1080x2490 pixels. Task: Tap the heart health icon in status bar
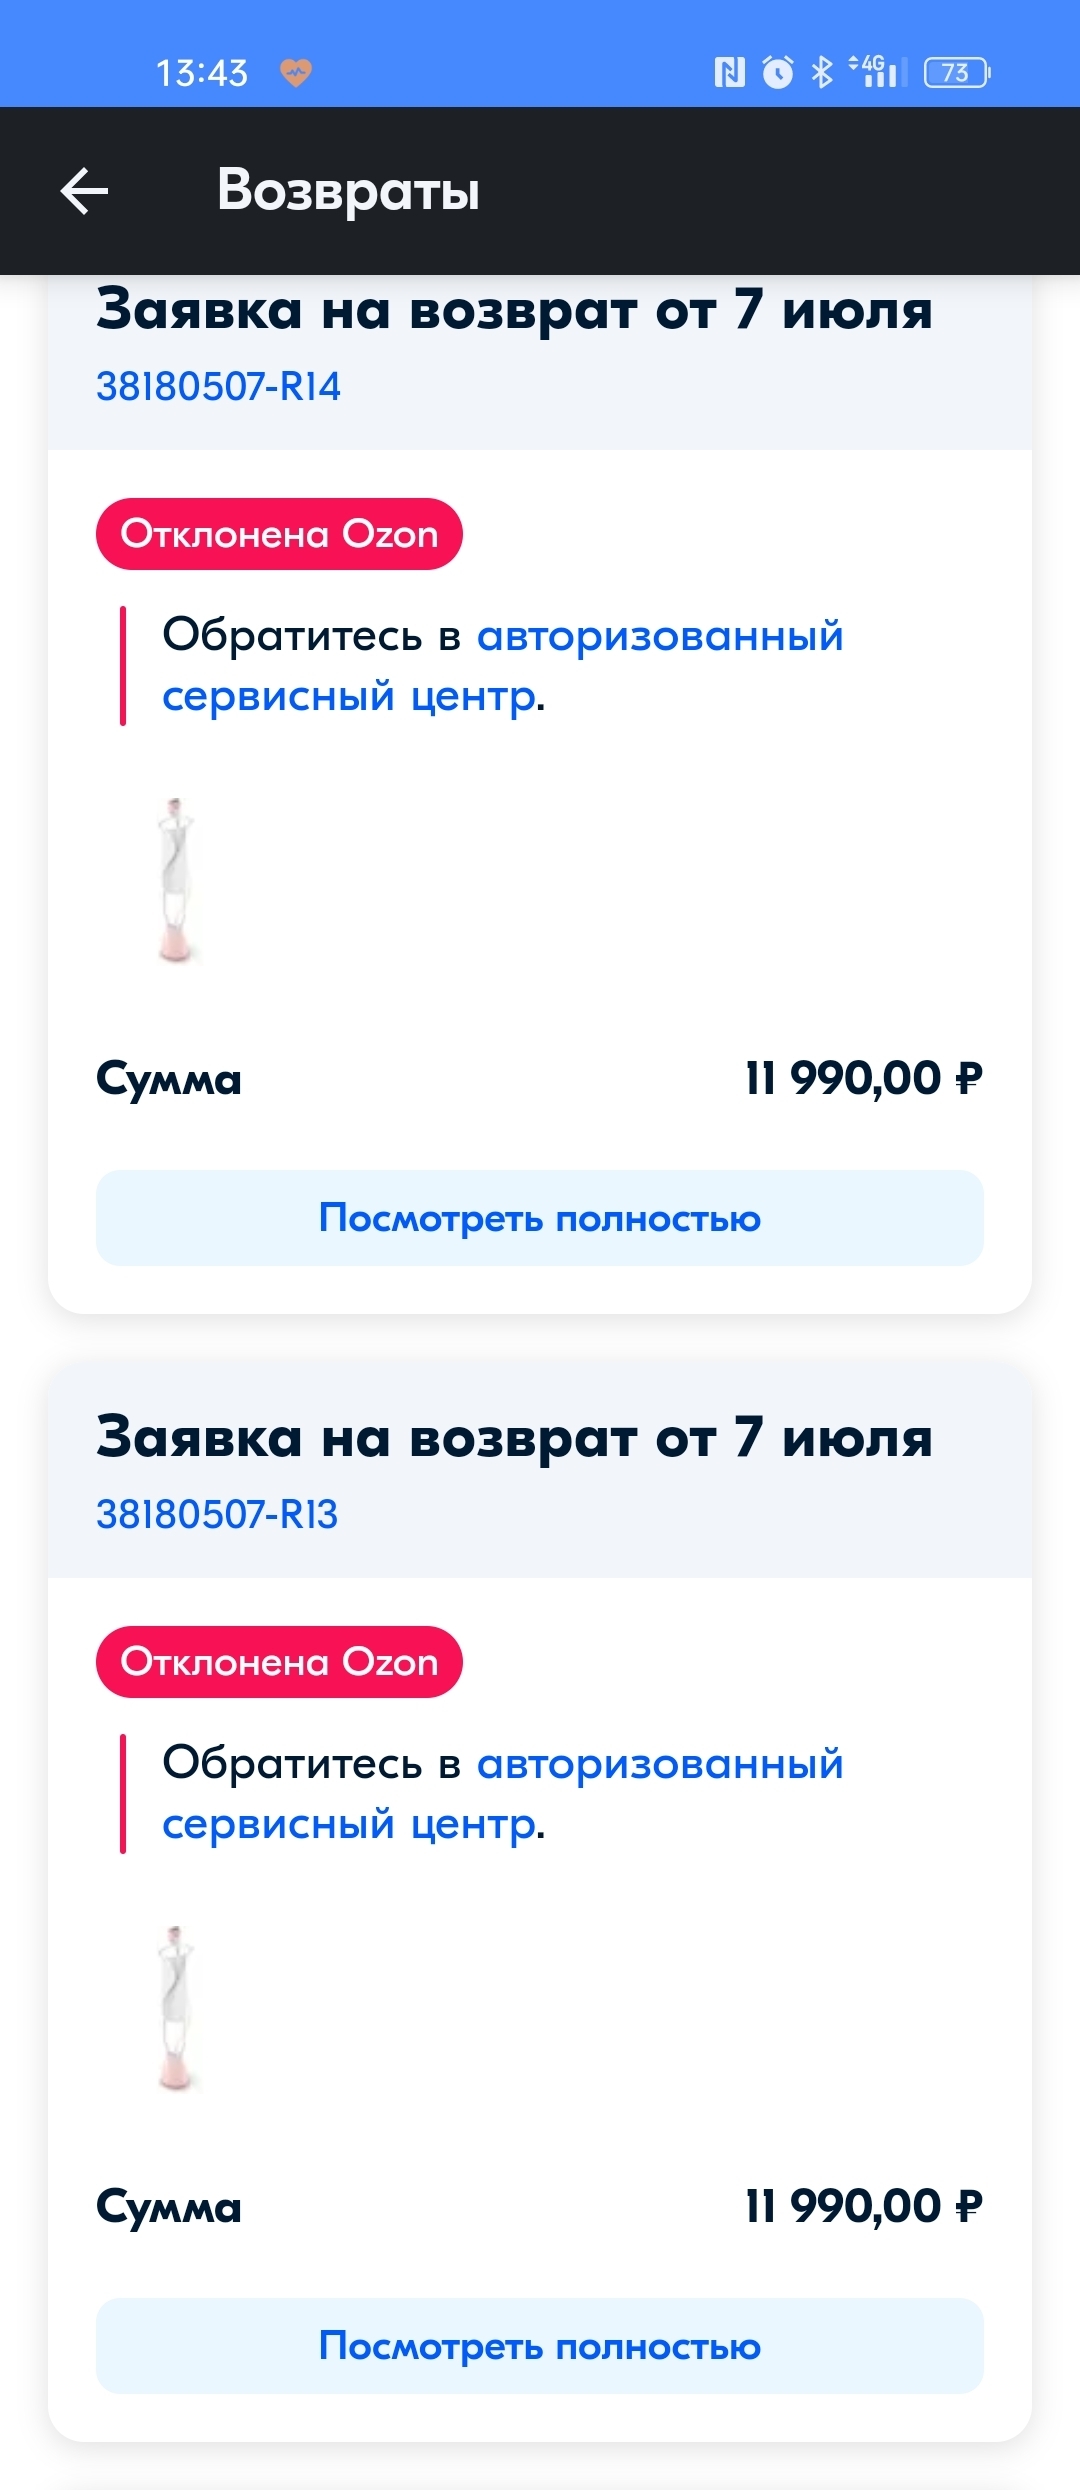[295, 72]
